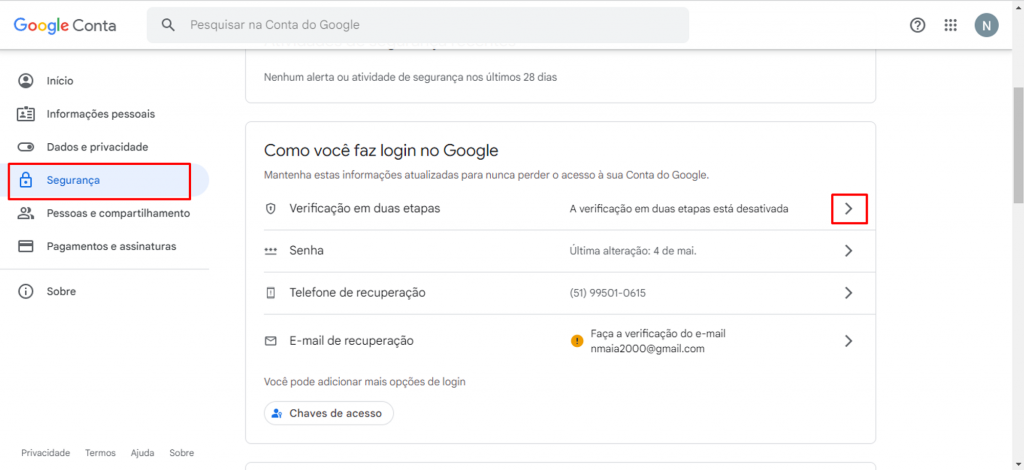Open the Termos footer link
This screenshot has width=1024, height=470.
[x=100, y=453]
